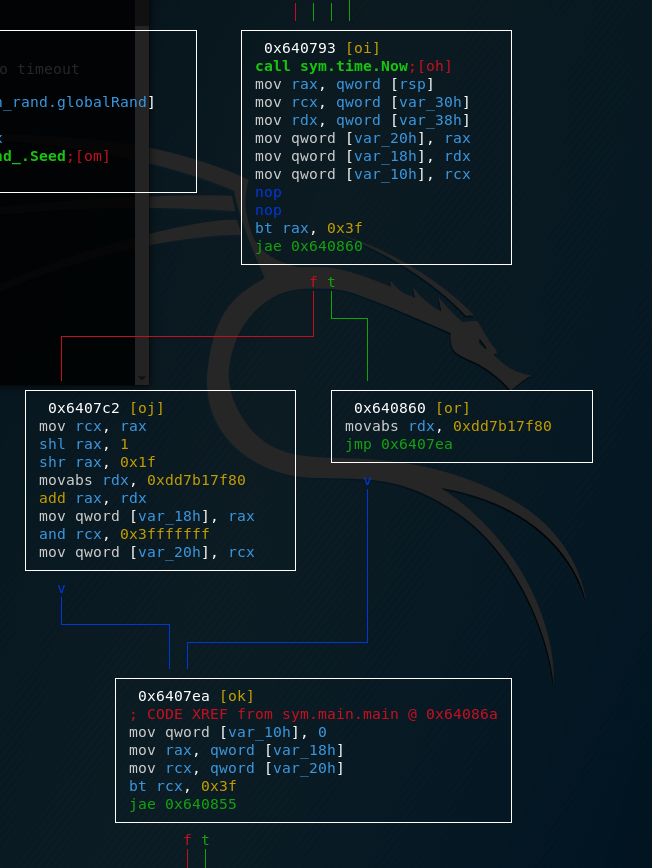Click the scrollbar down arrow of the left pane

tap(142, 378)
